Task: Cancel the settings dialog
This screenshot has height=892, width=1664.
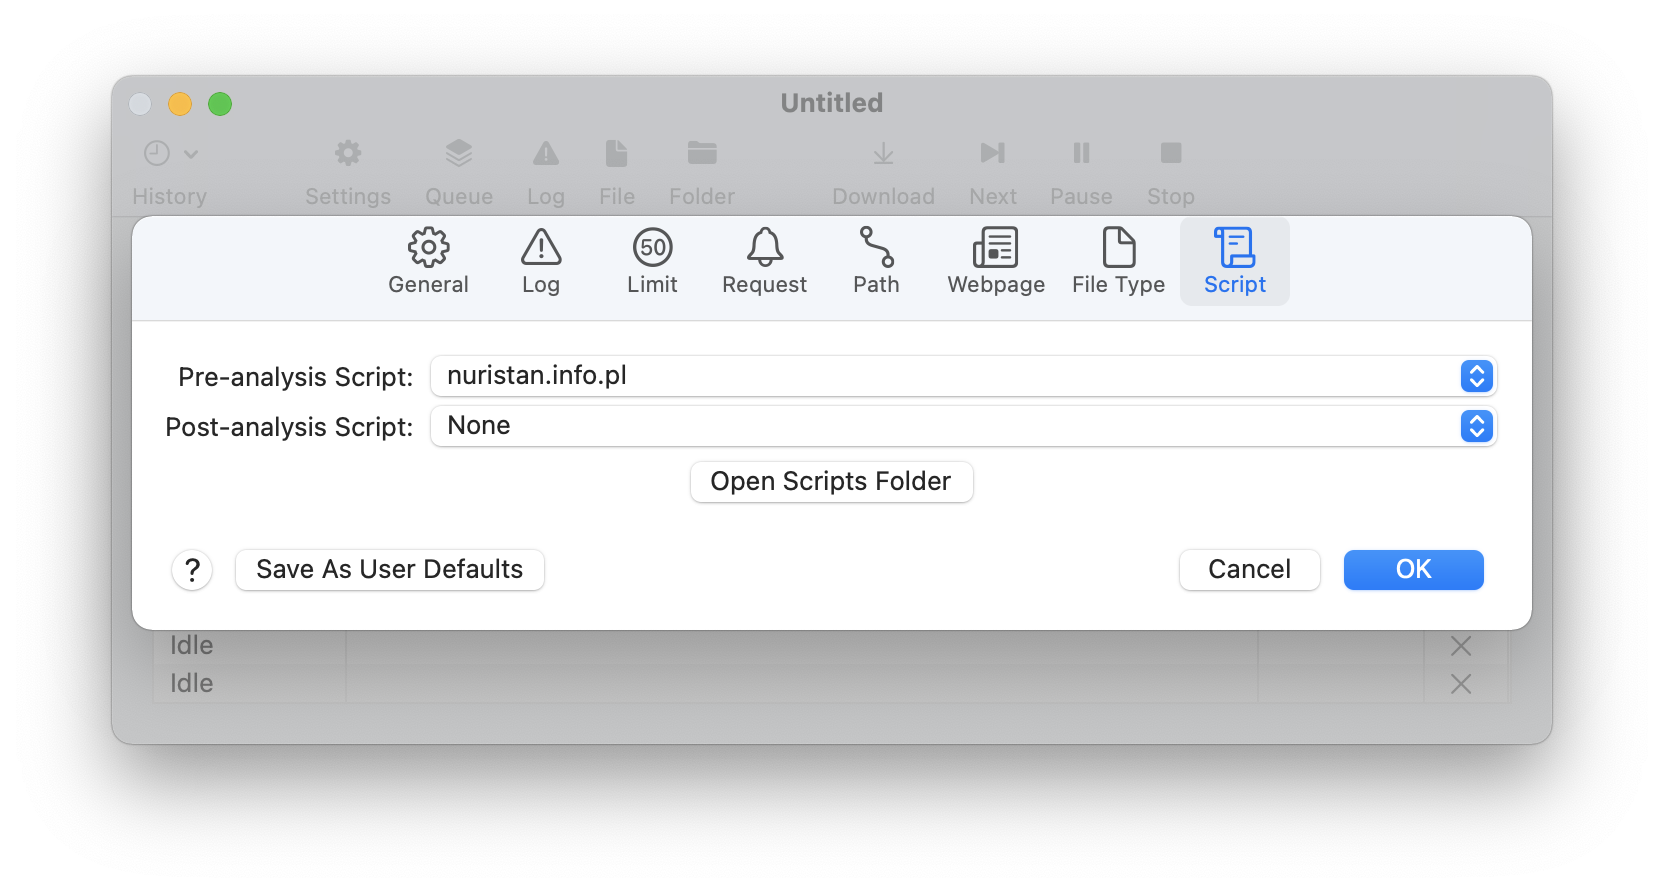Action: click(1249, 570)
